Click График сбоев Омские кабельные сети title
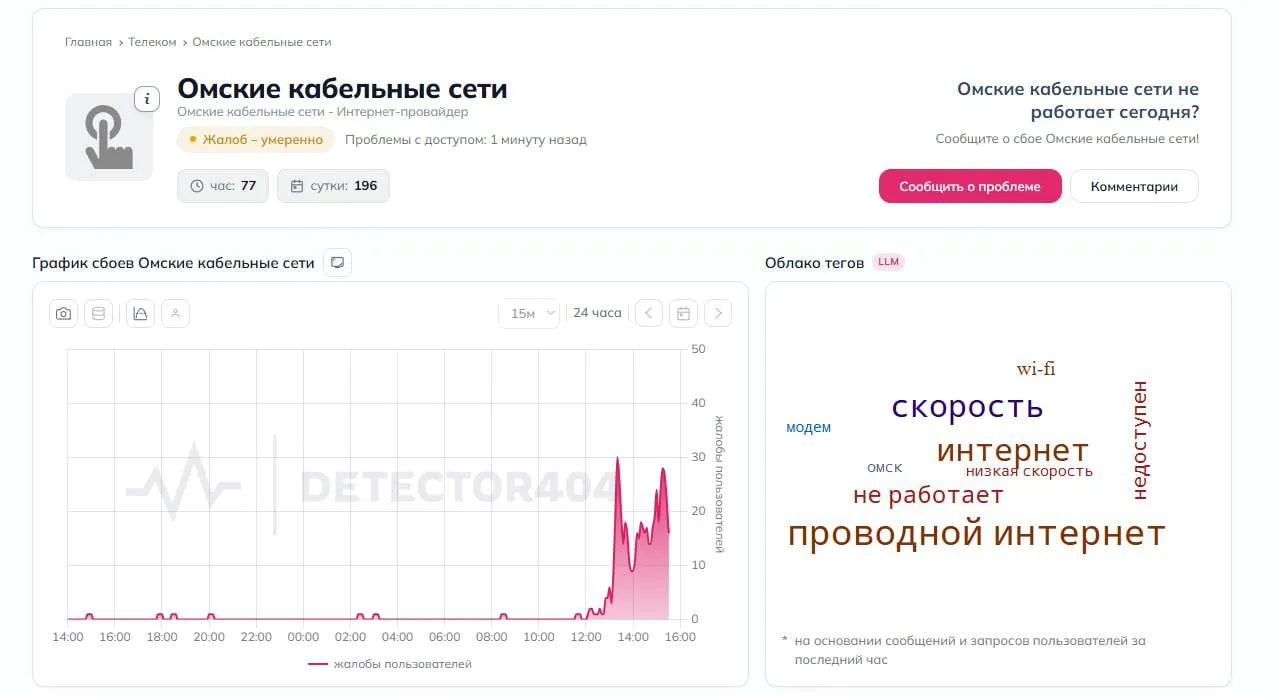Viewport: 1278px width, 696px height. click(x=173, y=263)
